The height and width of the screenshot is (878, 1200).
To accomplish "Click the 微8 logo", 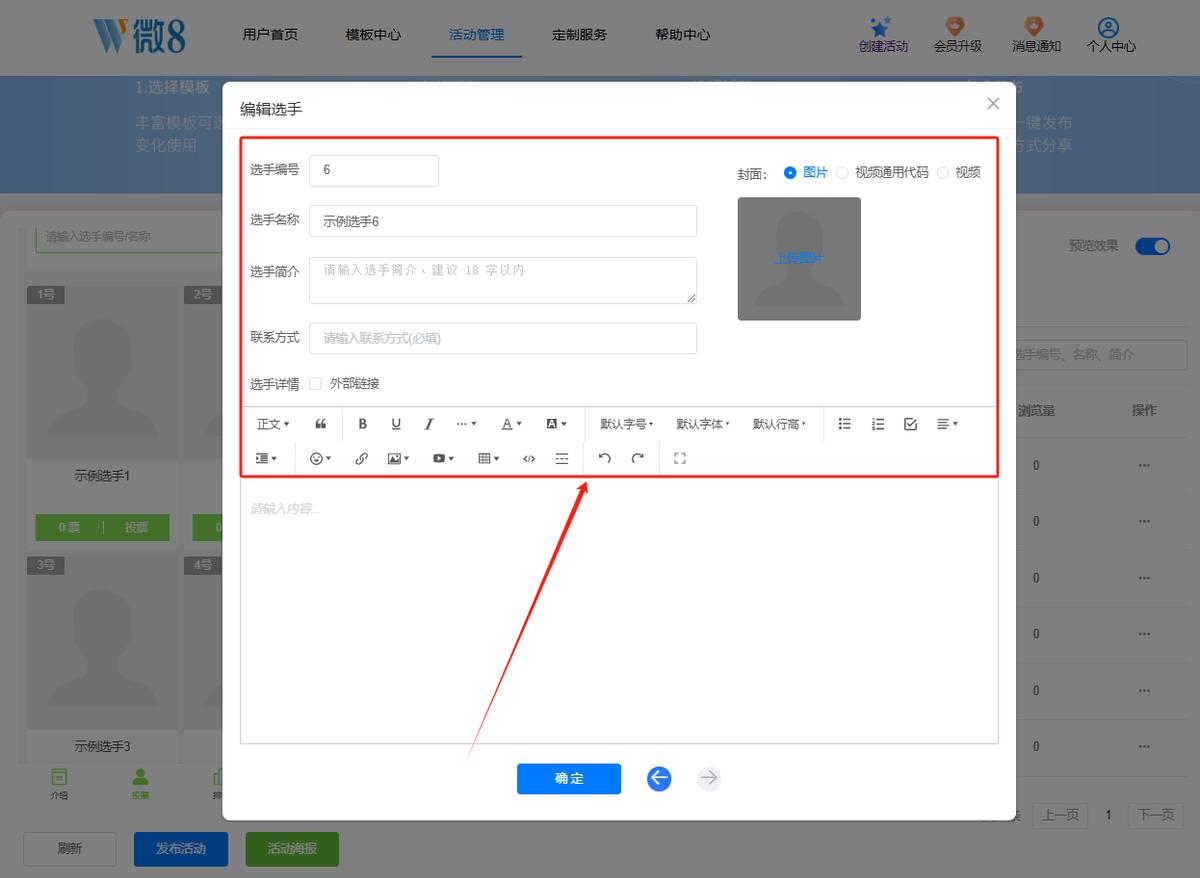I will pyautogui.click(x=139, y=35).
